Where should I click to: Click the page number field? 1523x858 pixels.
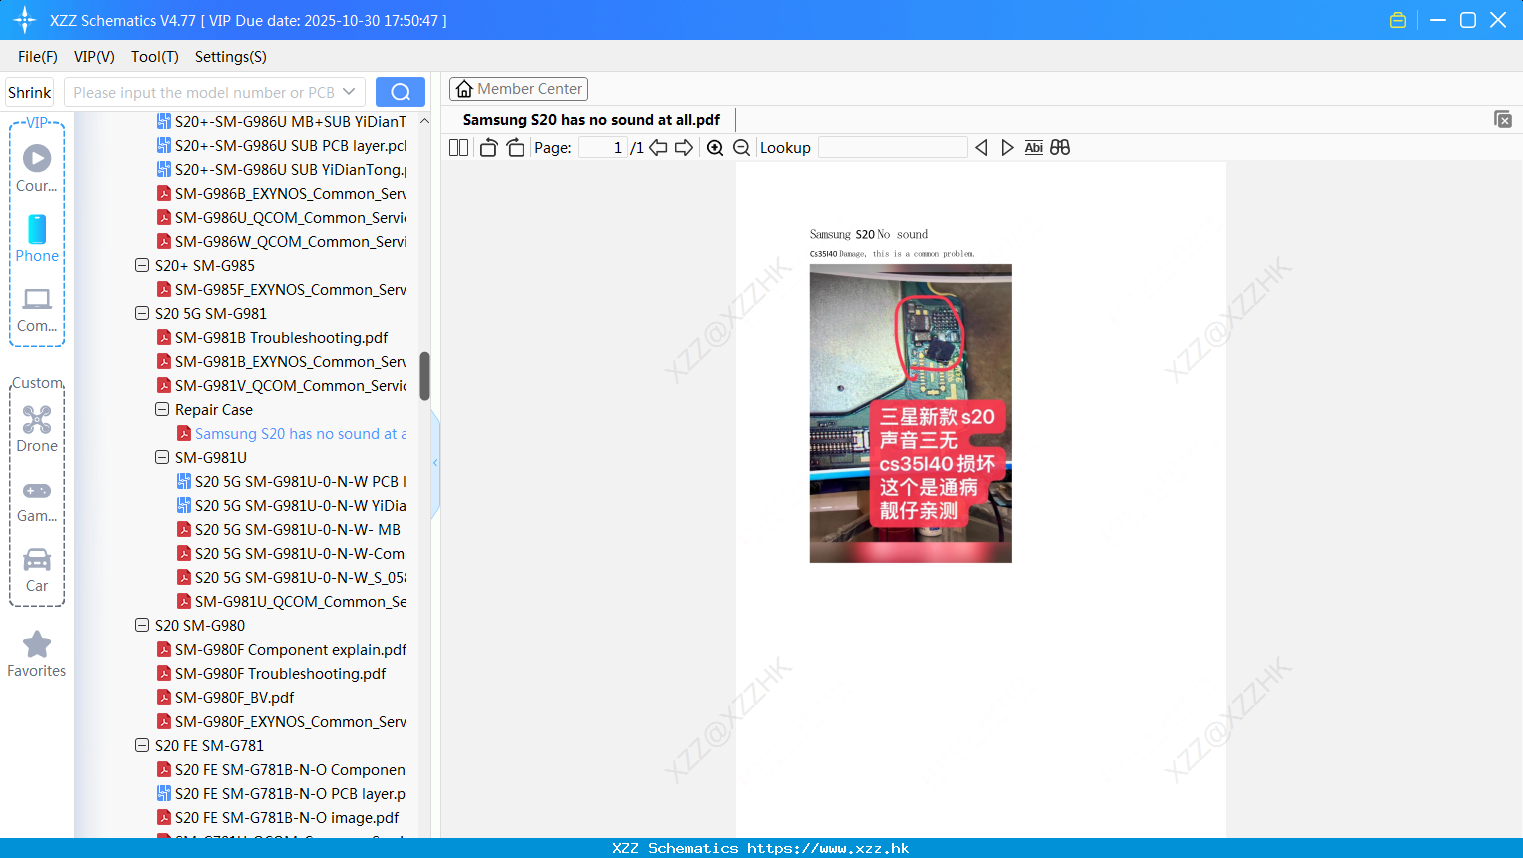coord(603,148)
